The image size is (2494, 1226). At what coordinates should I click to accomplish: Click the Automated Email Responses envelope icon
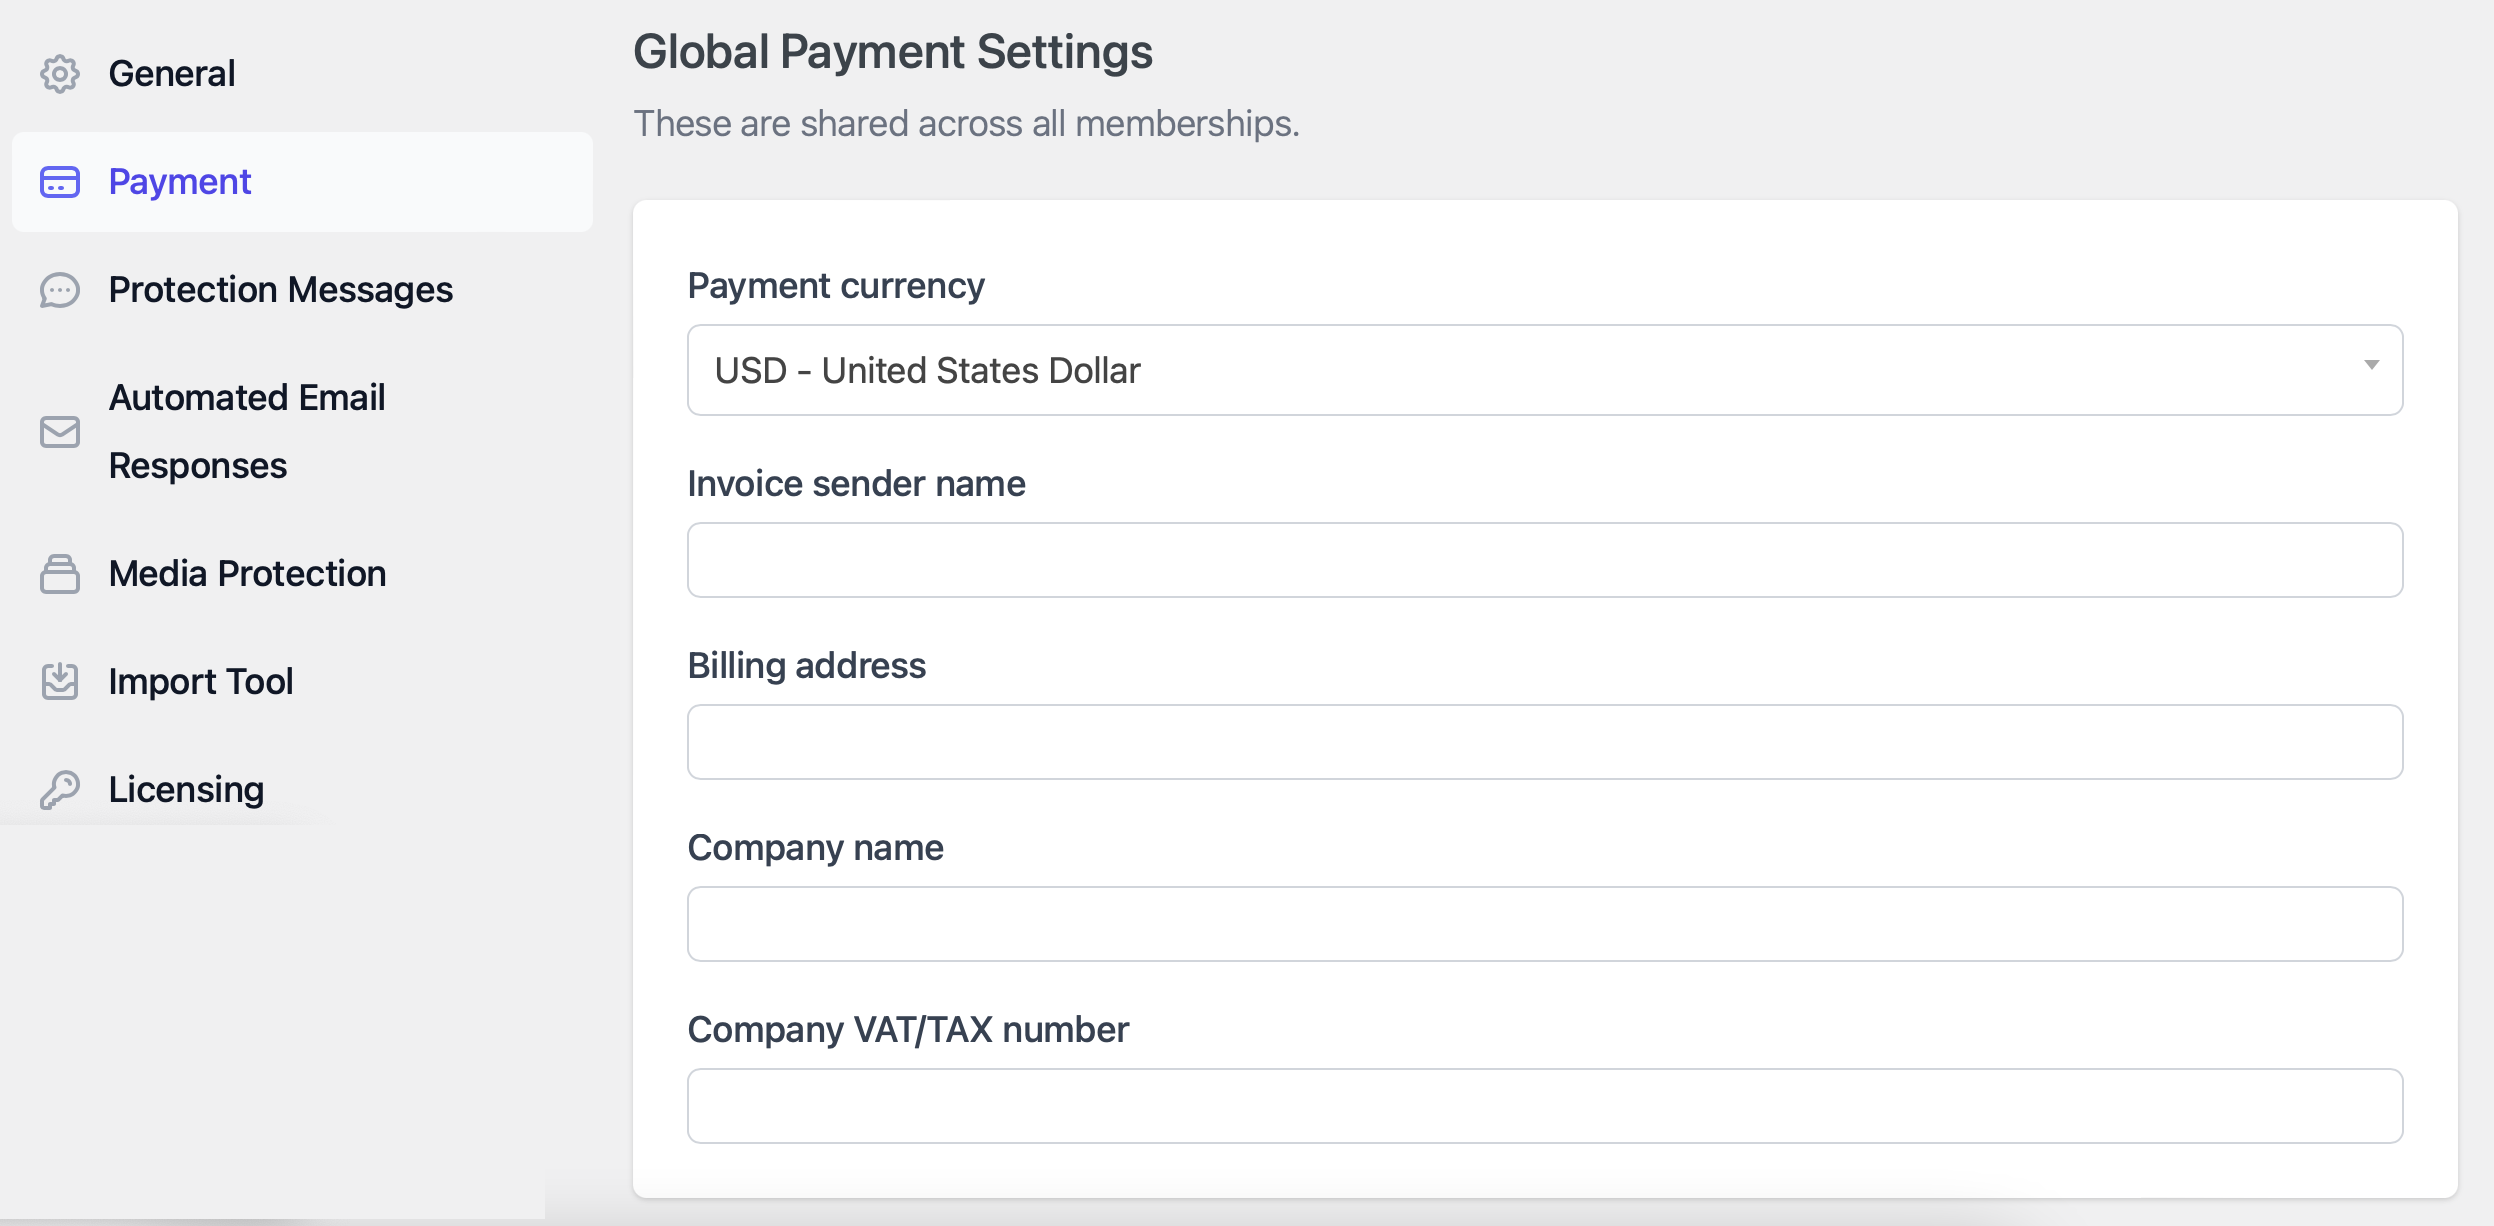(x=60, y=432)
